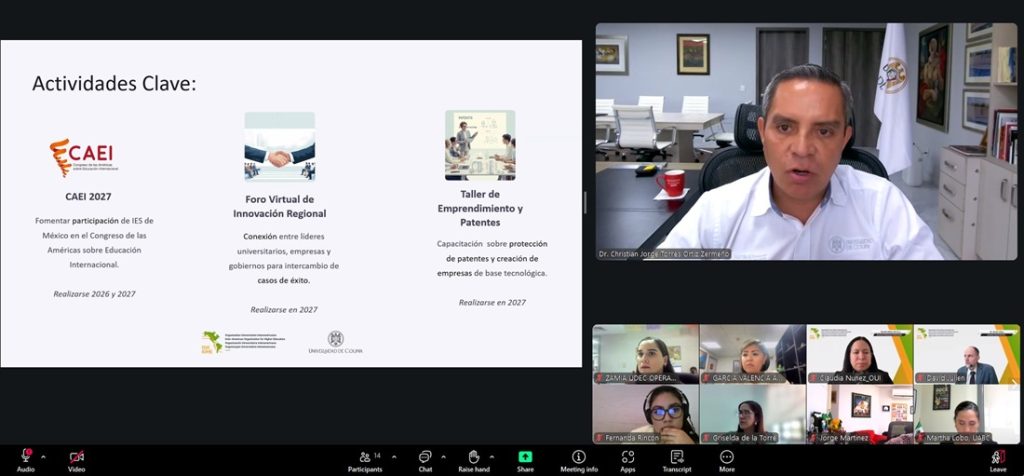Click the speaker video of Dr. Christian Jorge Torres
1024x476 pixels.
coord(806,142)
